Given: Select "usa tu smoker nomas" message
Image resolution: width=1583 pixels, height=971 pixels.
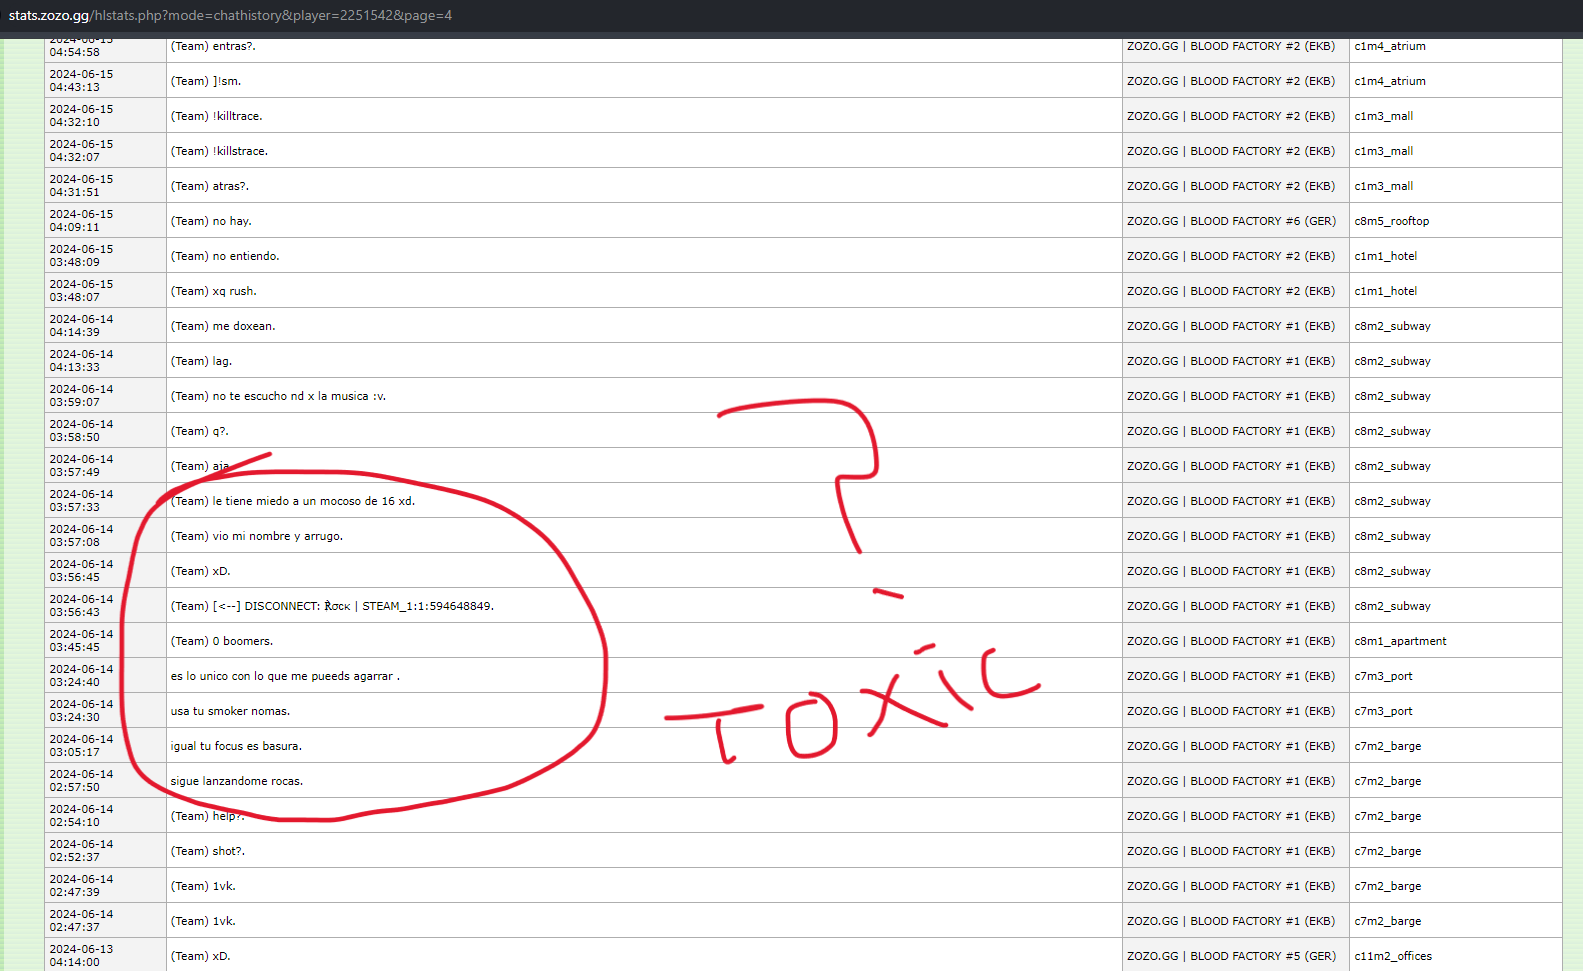Looking at the screenshot, I should point(230,711).
